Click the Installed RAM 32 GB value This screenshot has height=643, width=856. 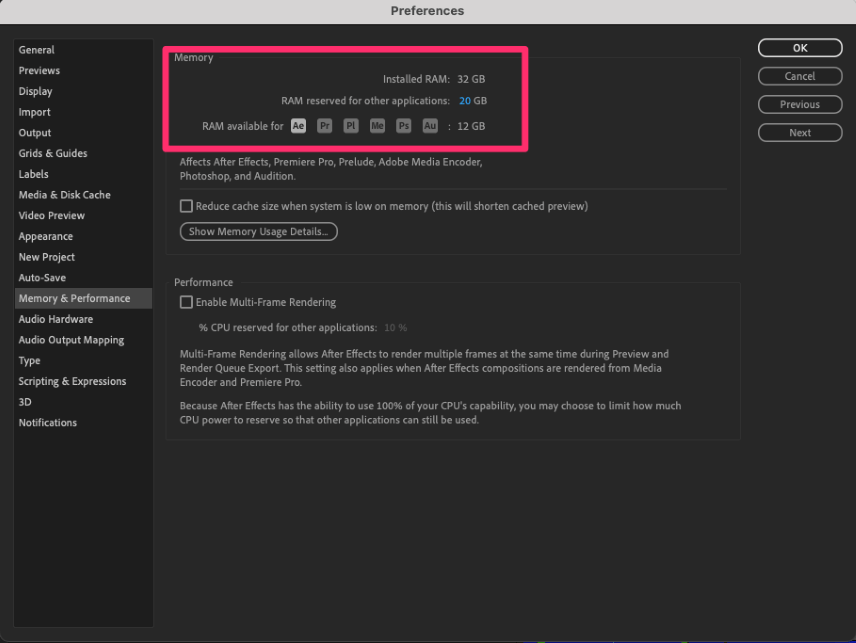coord(471,79)
